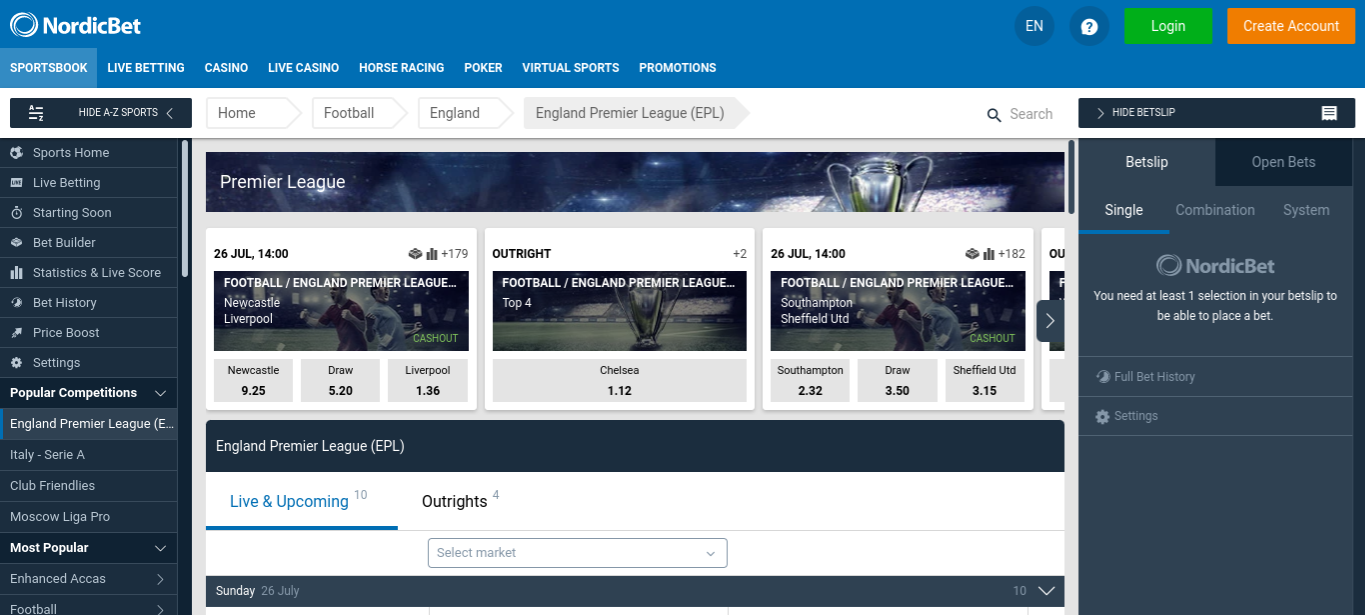
Task: Click the Starting Soon stopwatch icon
Action: 16,212
